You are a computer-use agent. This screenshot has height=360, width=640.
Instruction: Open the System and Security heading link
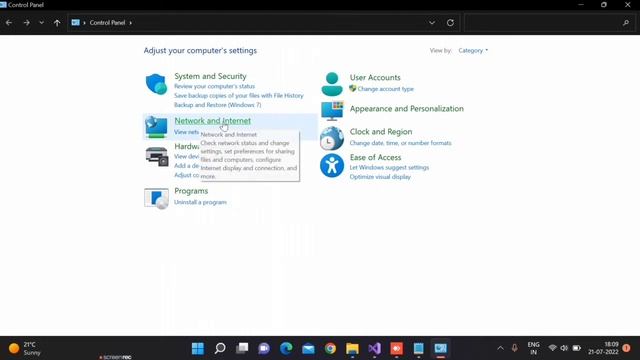click(210, 76)
